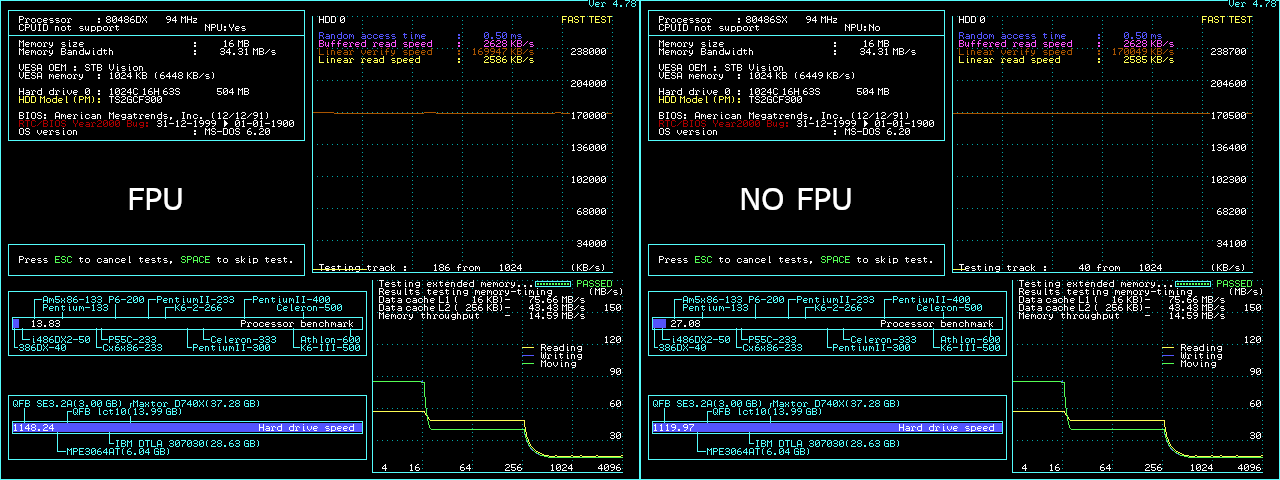Click the green 'SPACE' key hint in NO FPU panel

coord(835,260)
